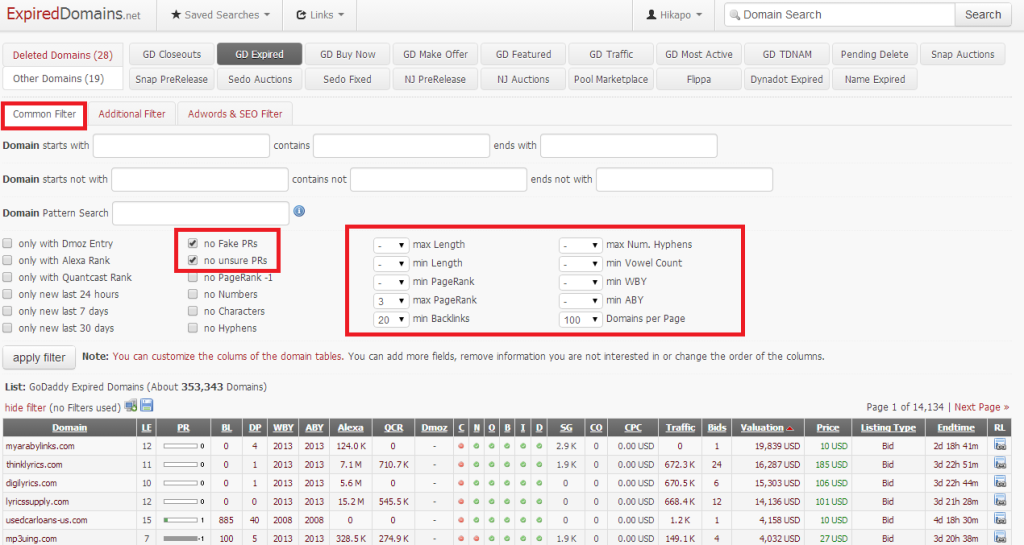1024x545 pixels.
Task: Open the Pending Delete list
Action: coord(874,54)
